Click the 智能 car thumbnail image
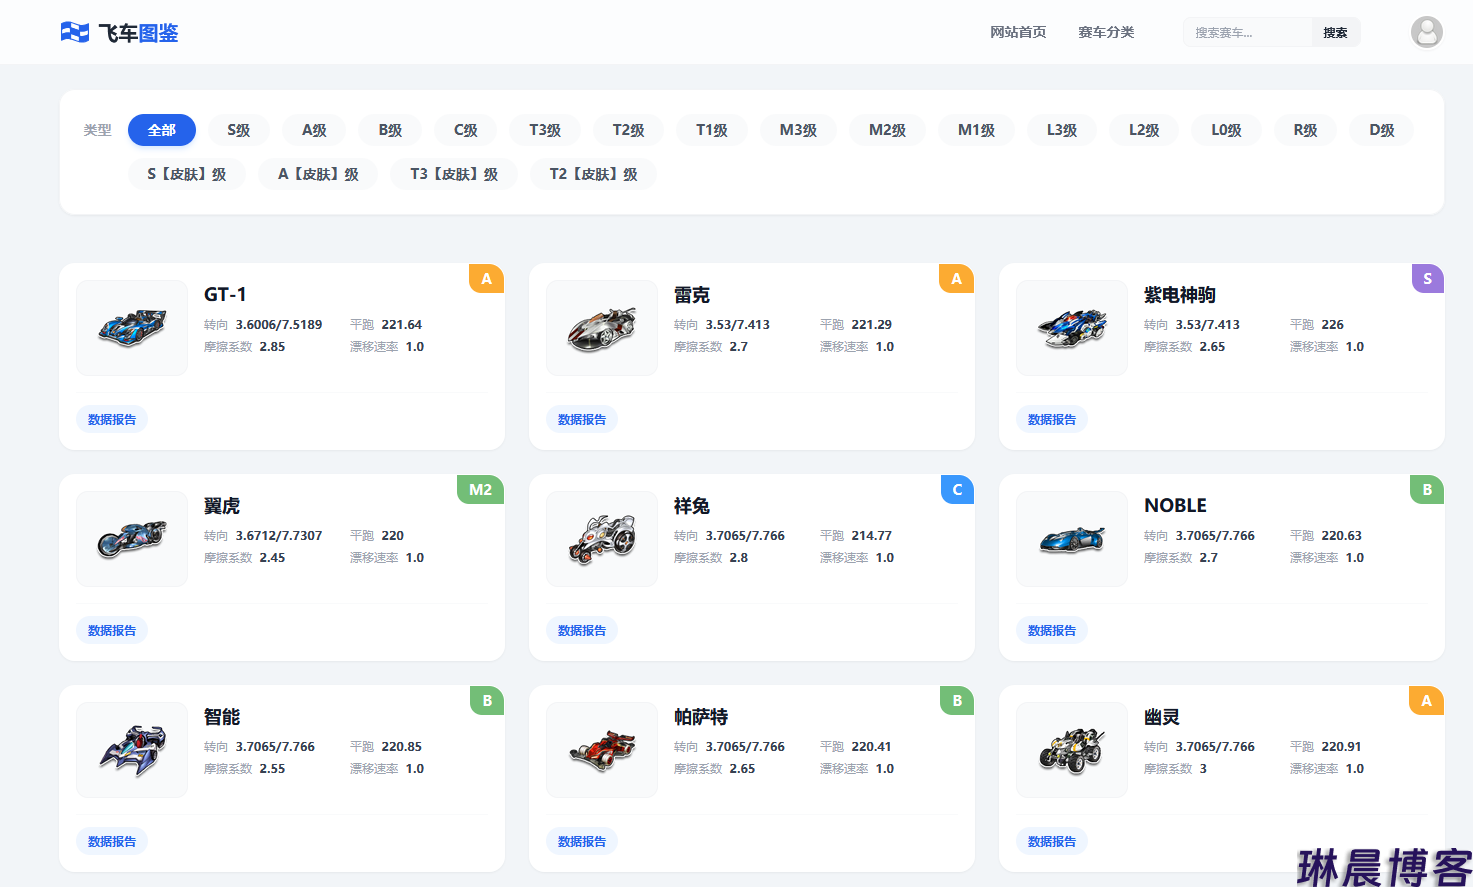 click(x=131, y=750)
